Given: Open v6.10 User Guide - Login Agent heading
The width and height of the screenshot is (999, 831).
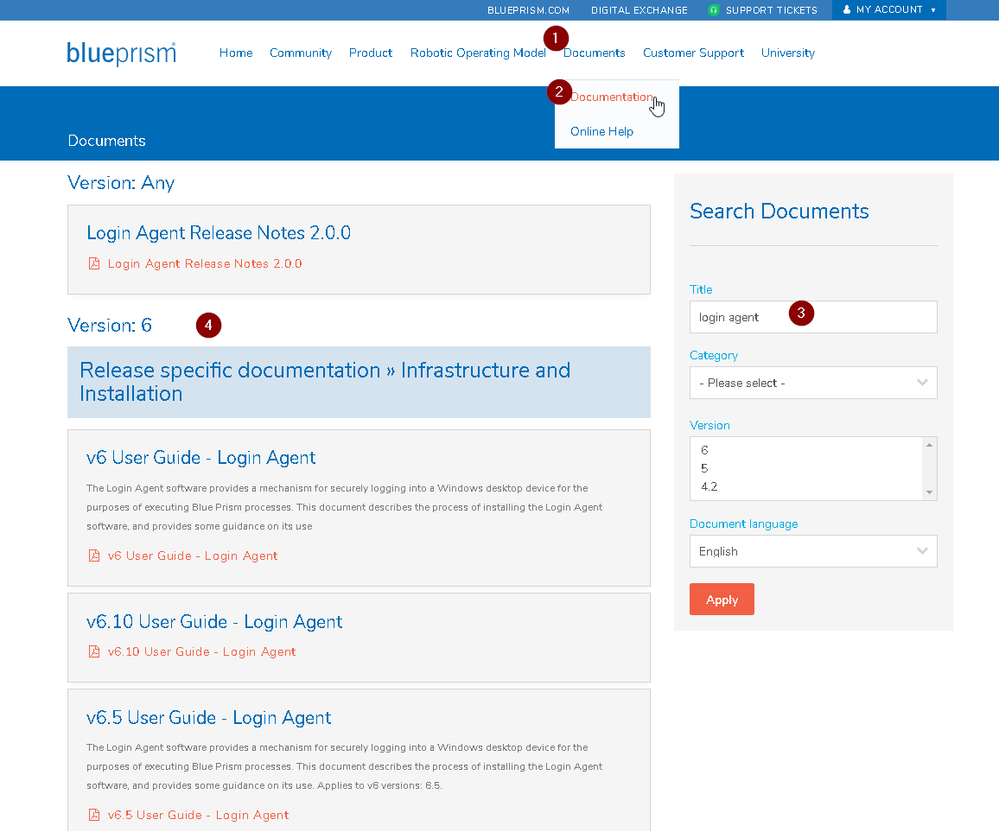Looking at the screenshot, I should 215,621.
